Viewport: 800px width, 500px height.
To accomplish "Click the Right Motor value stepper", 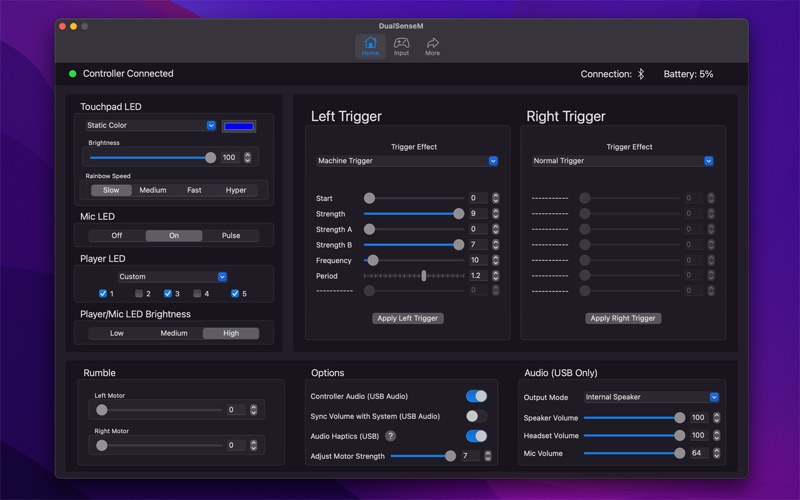I will (254, 445).
